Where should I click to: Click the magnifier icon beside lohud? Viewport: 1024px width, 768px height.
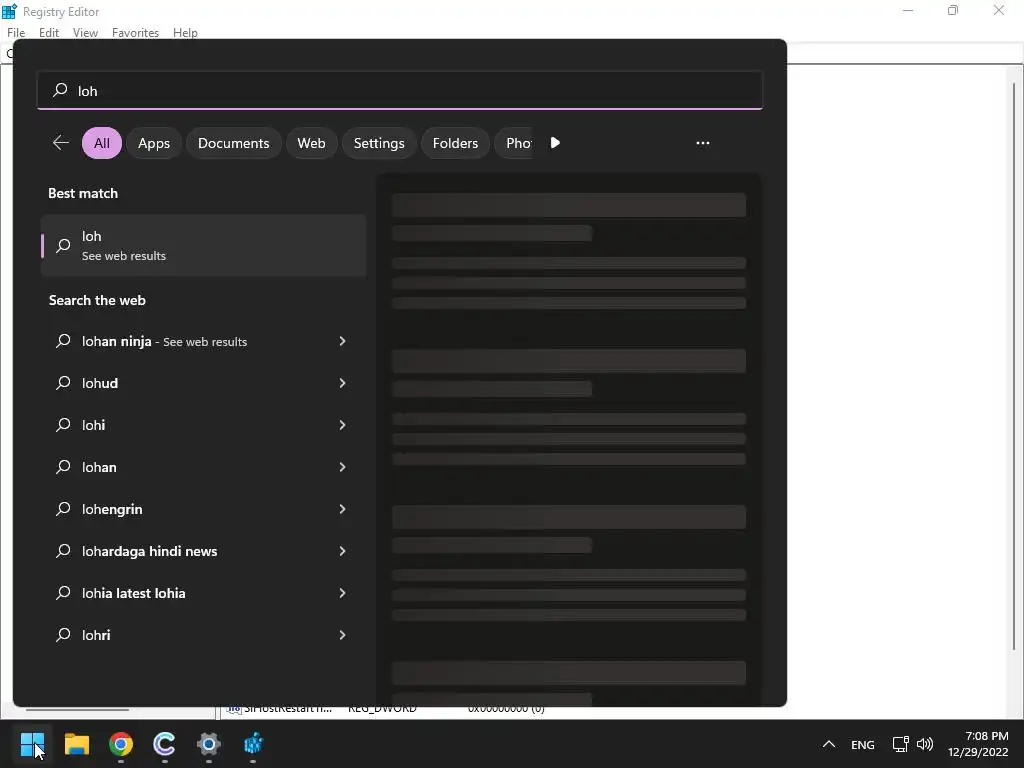63,383
